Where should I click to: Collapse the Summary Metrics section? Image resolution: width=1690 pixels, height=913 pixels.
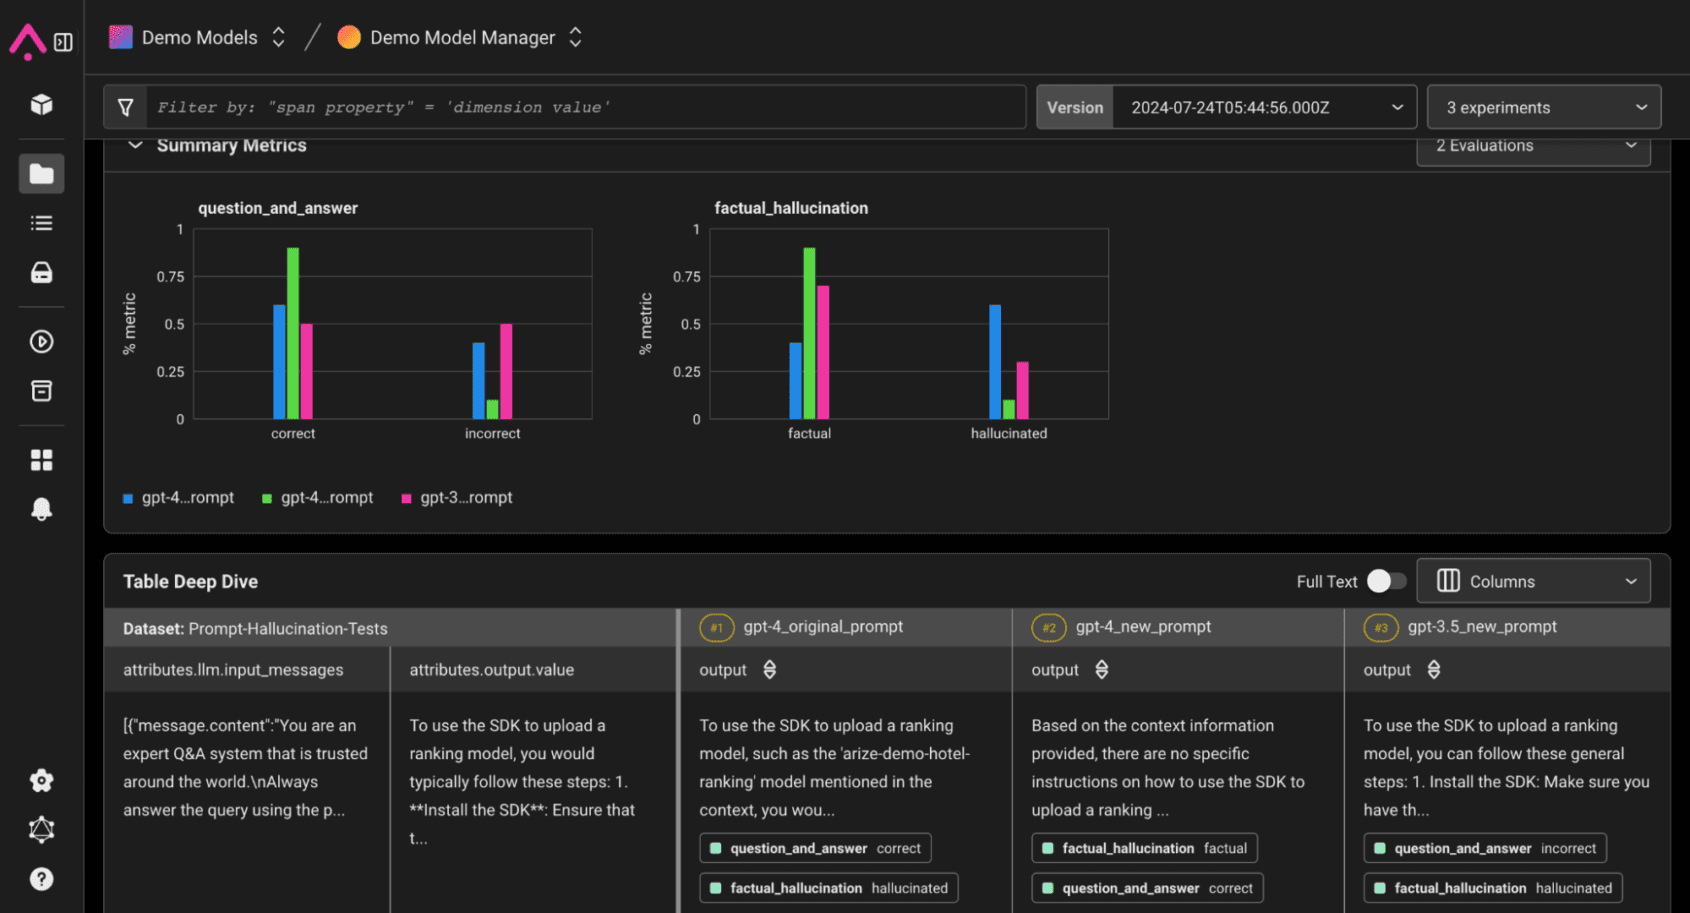tap(136, 145)
